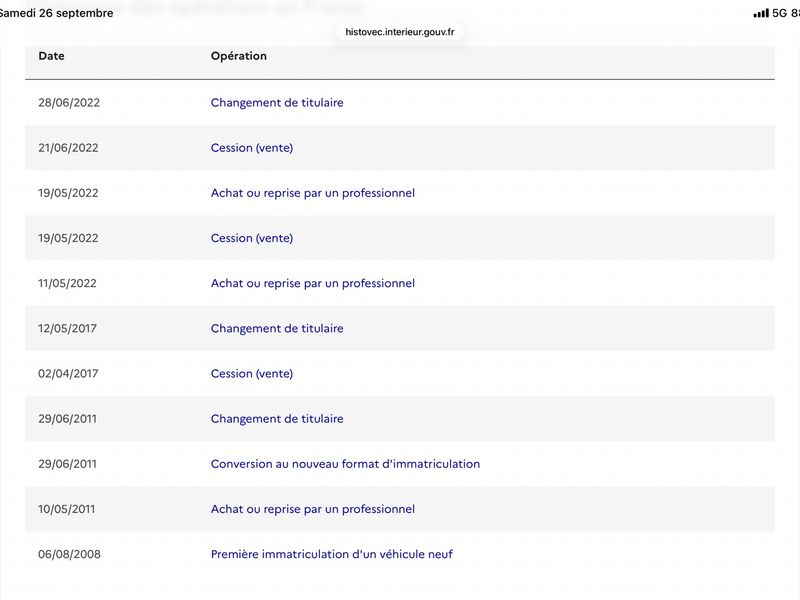The height and width of the screenshot is (600, 800).
Task: Open Cession (vente) dated 19/05/2022
Action: click(252, 238)
